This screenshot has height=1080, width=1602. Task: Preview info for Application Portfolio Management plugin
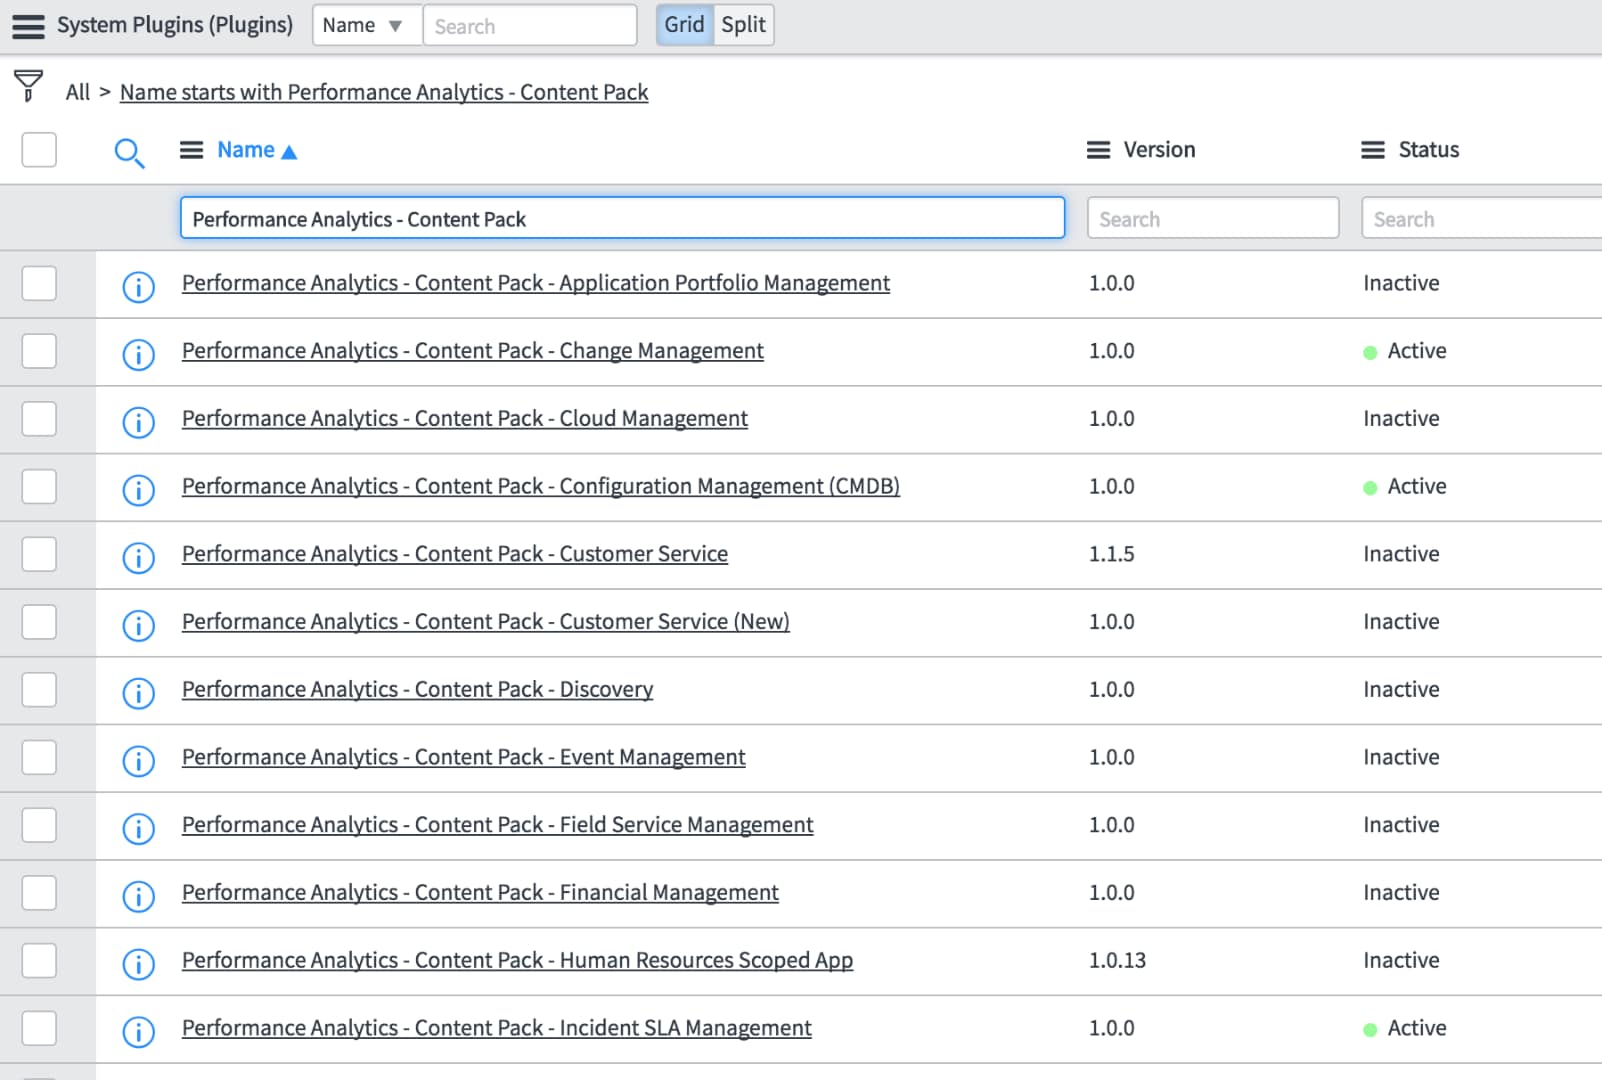(x=138, y=287)
